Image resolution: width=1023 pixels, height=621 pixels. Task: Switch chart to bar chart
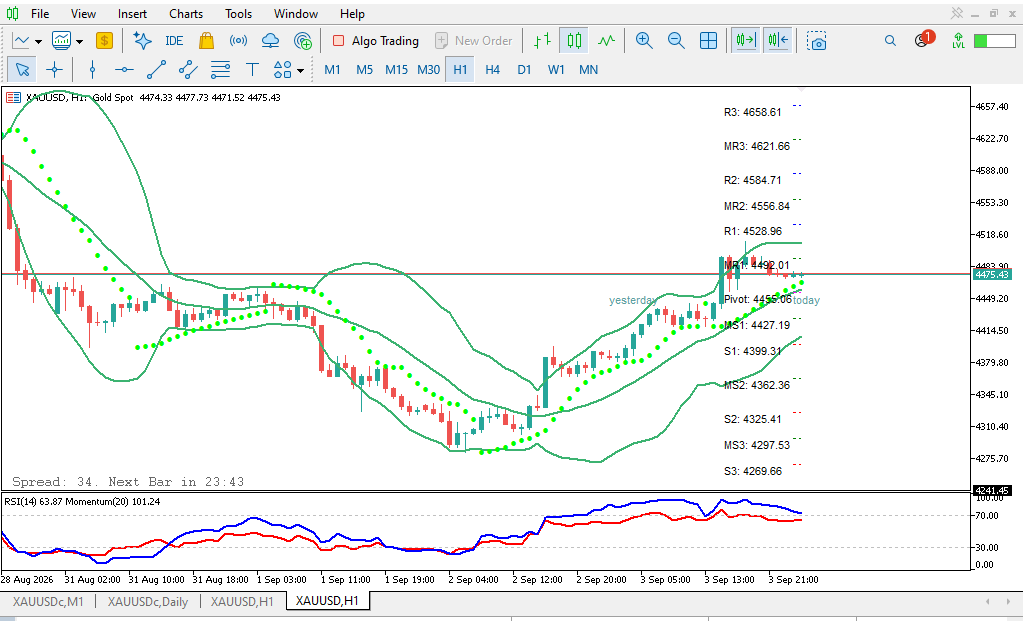coord(542,40)
